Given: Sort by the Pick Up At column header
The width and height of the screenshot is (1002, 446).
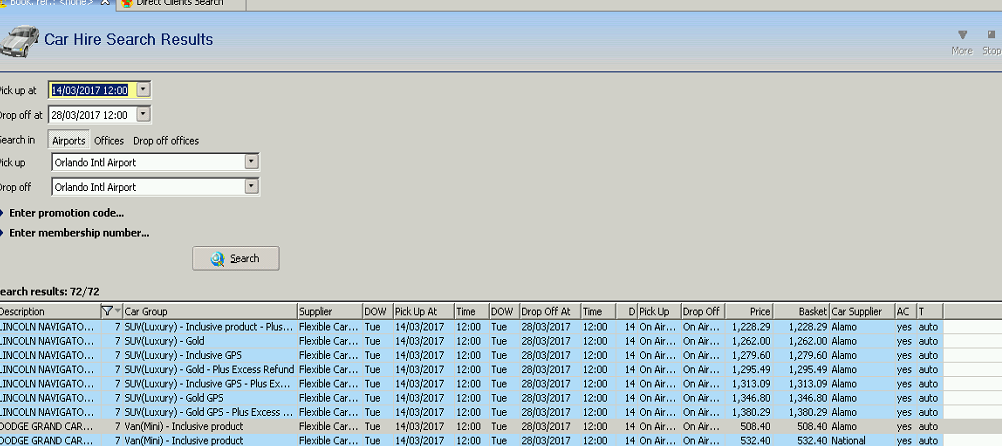Looking at the screenshot, I should coord(424,311).
